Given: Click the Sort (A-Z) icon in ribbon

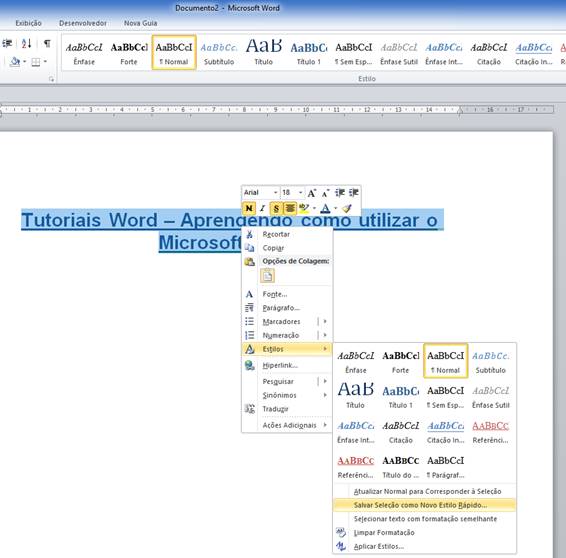Looking at the screenshot, I should pos(26,44).
